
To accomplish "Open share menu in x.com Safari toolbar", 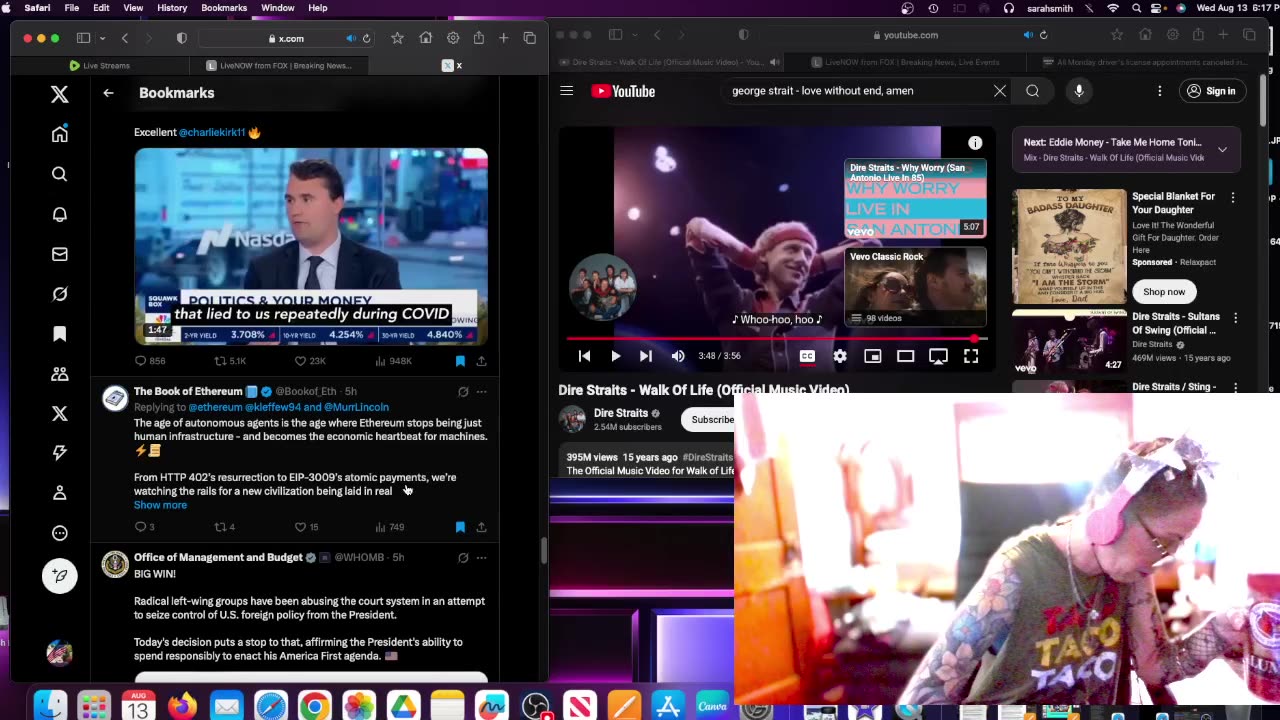I will tap(479, 38).
